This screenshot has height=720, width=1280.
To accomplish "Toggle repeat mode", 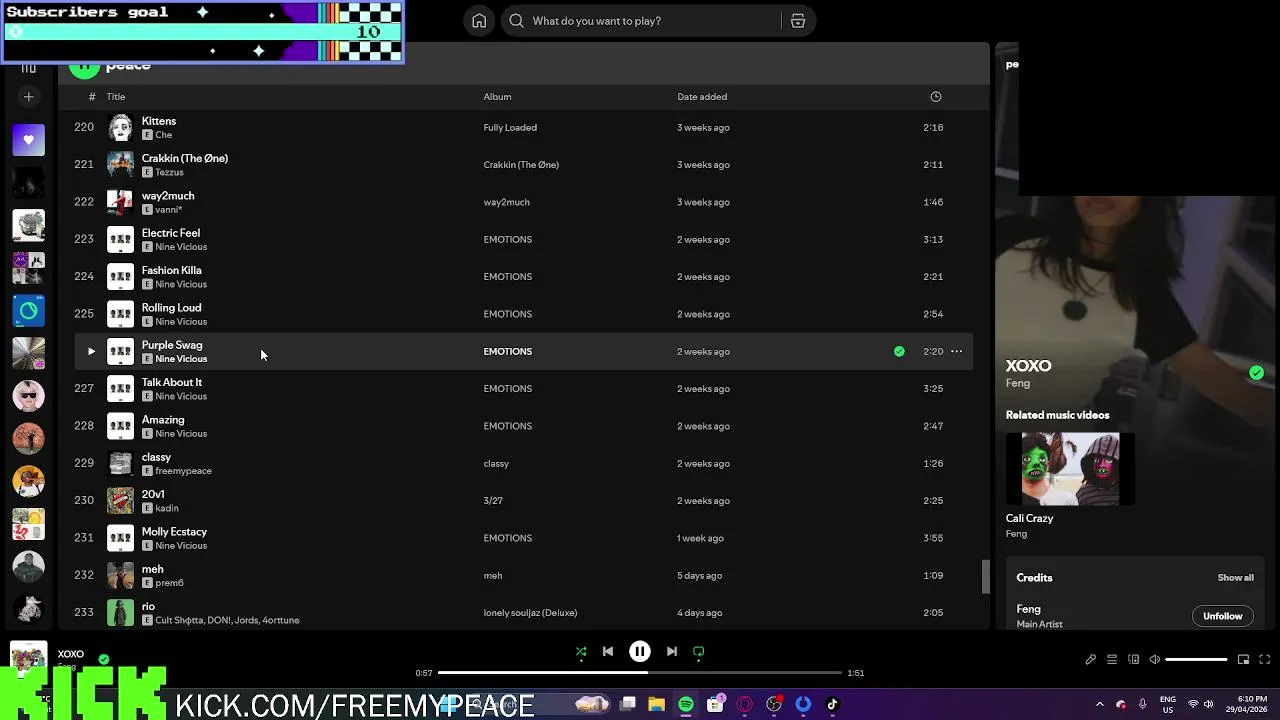I will tap(699, 652).
